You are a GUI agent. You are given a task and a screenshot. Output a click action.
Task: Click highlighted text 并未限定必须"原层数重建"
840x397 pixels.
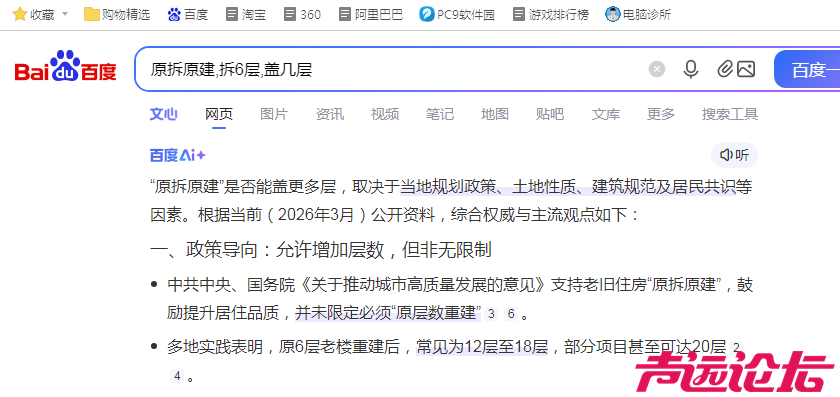click(388, 314)
